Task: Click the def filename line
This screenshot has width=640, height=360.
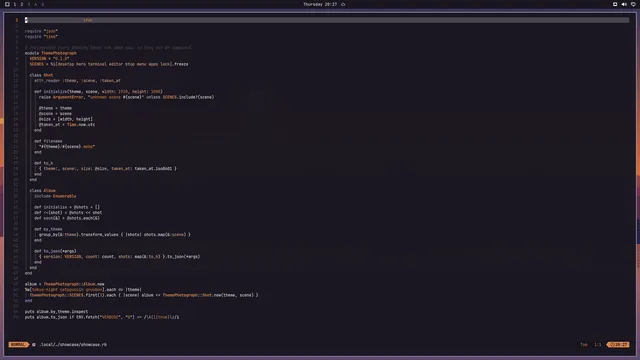Action: pos(48,141)
